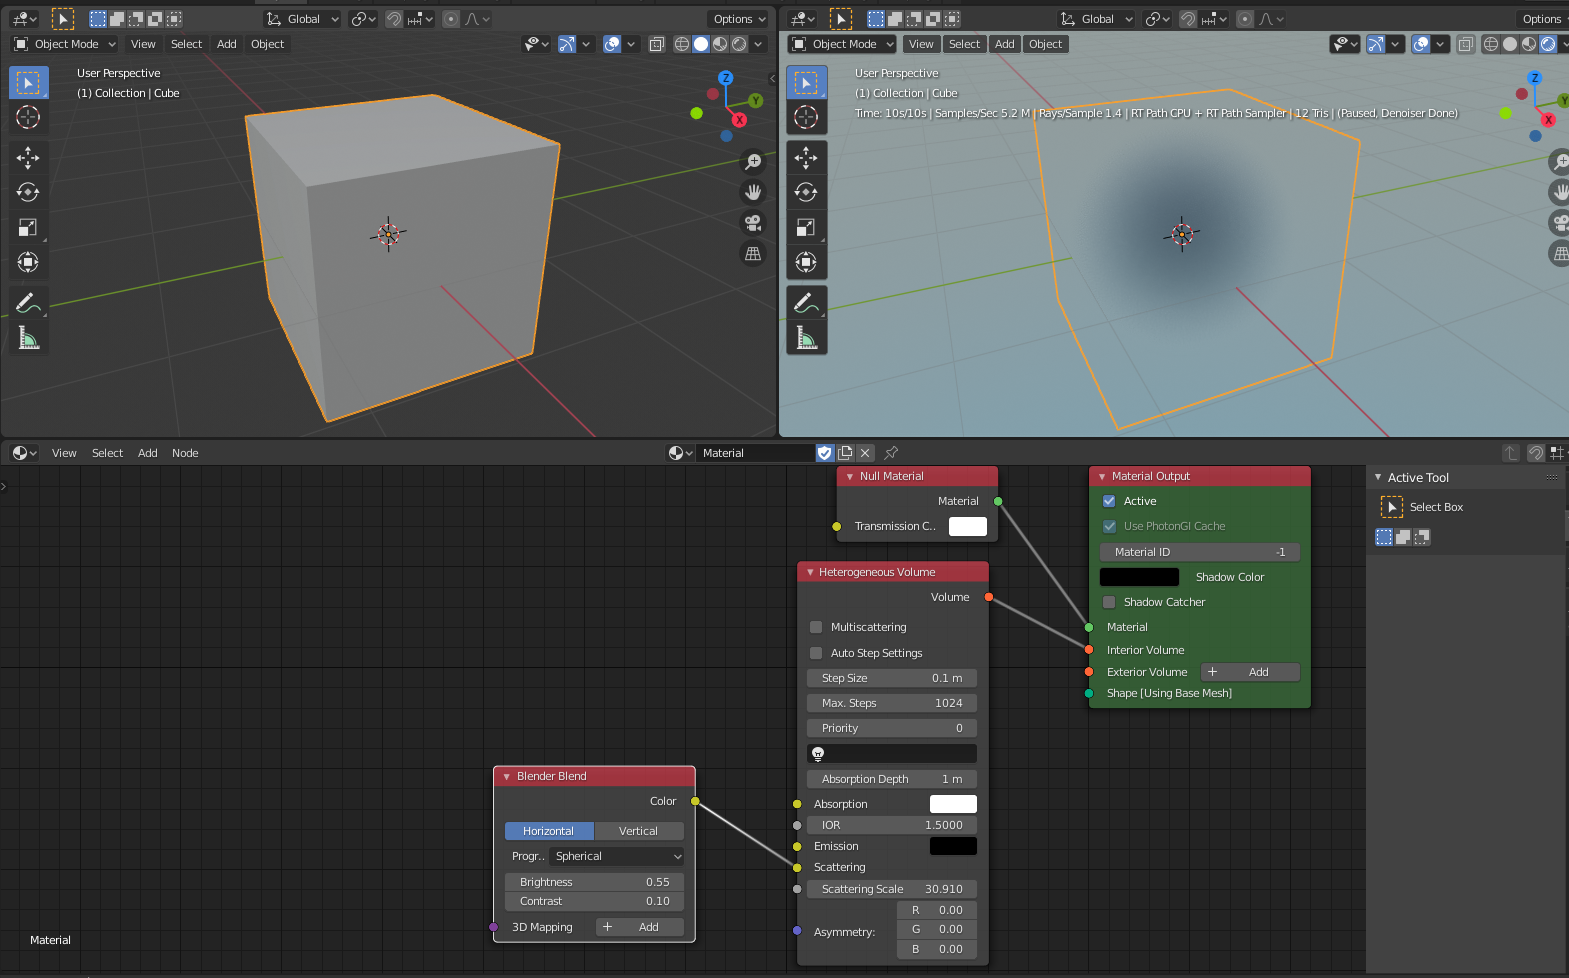Click the Cursor tool in right viewport
Viewport: 1569px width, 978px height.
806,117
